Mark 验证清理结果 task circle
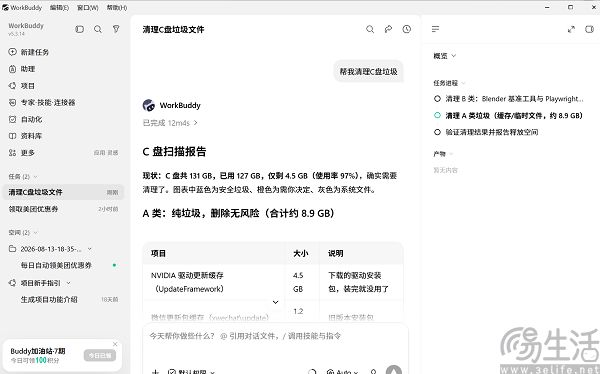600x374 pixels. [437, 132]
